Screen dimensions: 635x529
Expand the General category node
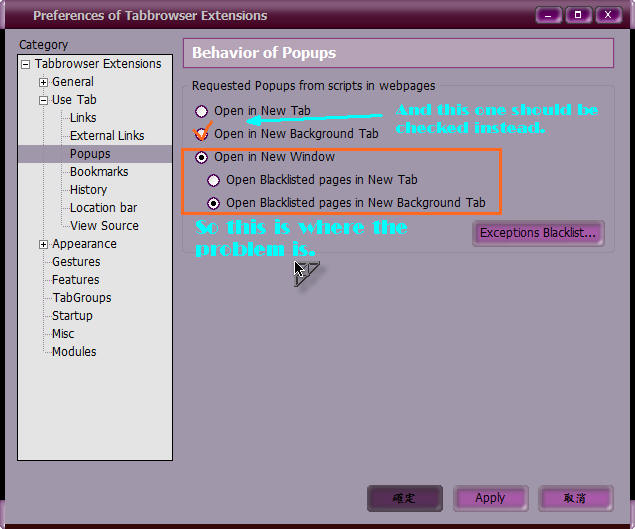click(x=43, y=82)
